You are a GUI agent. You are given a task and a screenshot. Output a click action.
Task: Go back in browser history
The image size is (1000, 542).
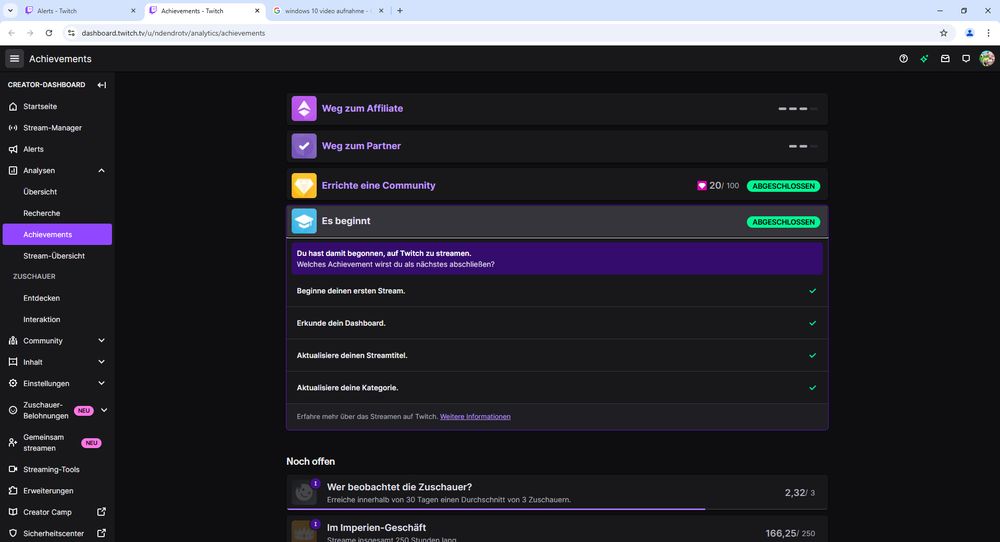pos(11,33)
